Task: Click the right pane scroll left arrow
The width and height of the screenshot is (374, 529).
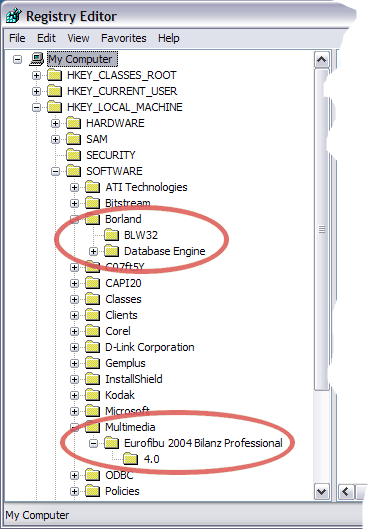Action: pos(345,492)
